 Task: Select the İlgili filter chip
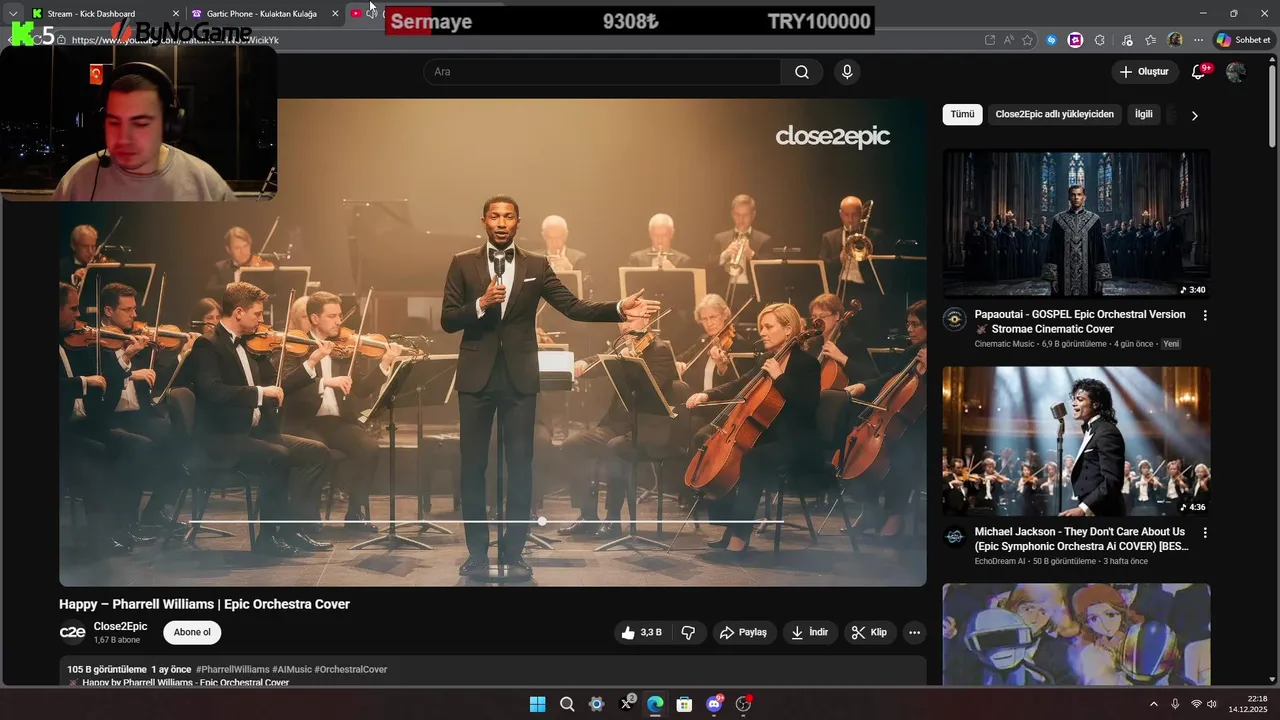(x=1143, y=114)
